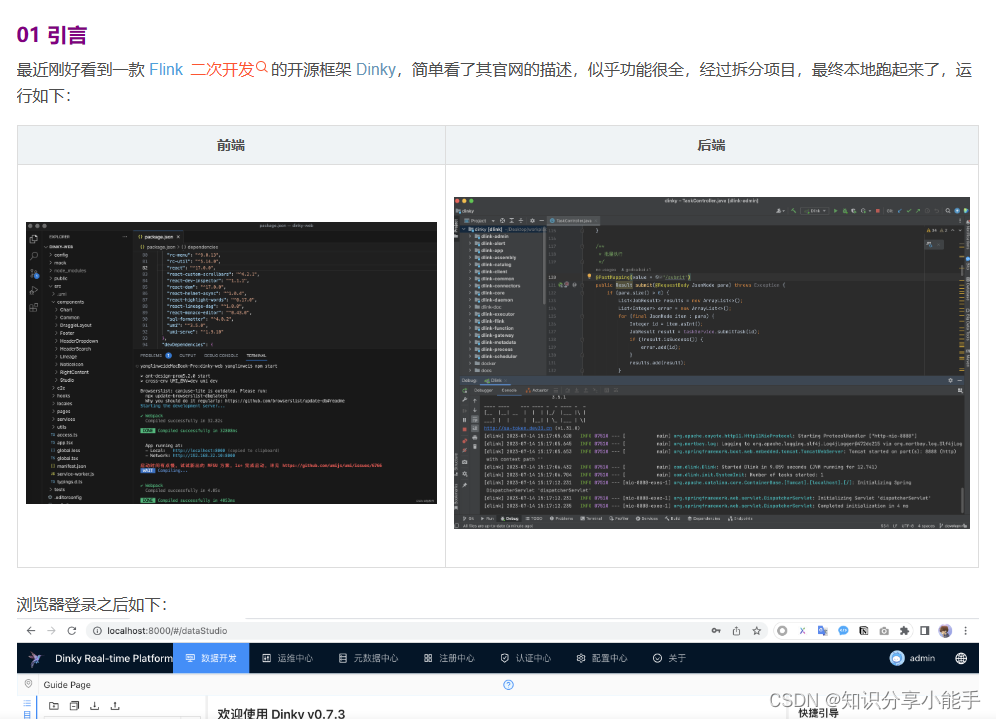996x719 pixels.
Task: Switch to OUTPUT tab in VS Code panel
Action: (x=187, y=356)
